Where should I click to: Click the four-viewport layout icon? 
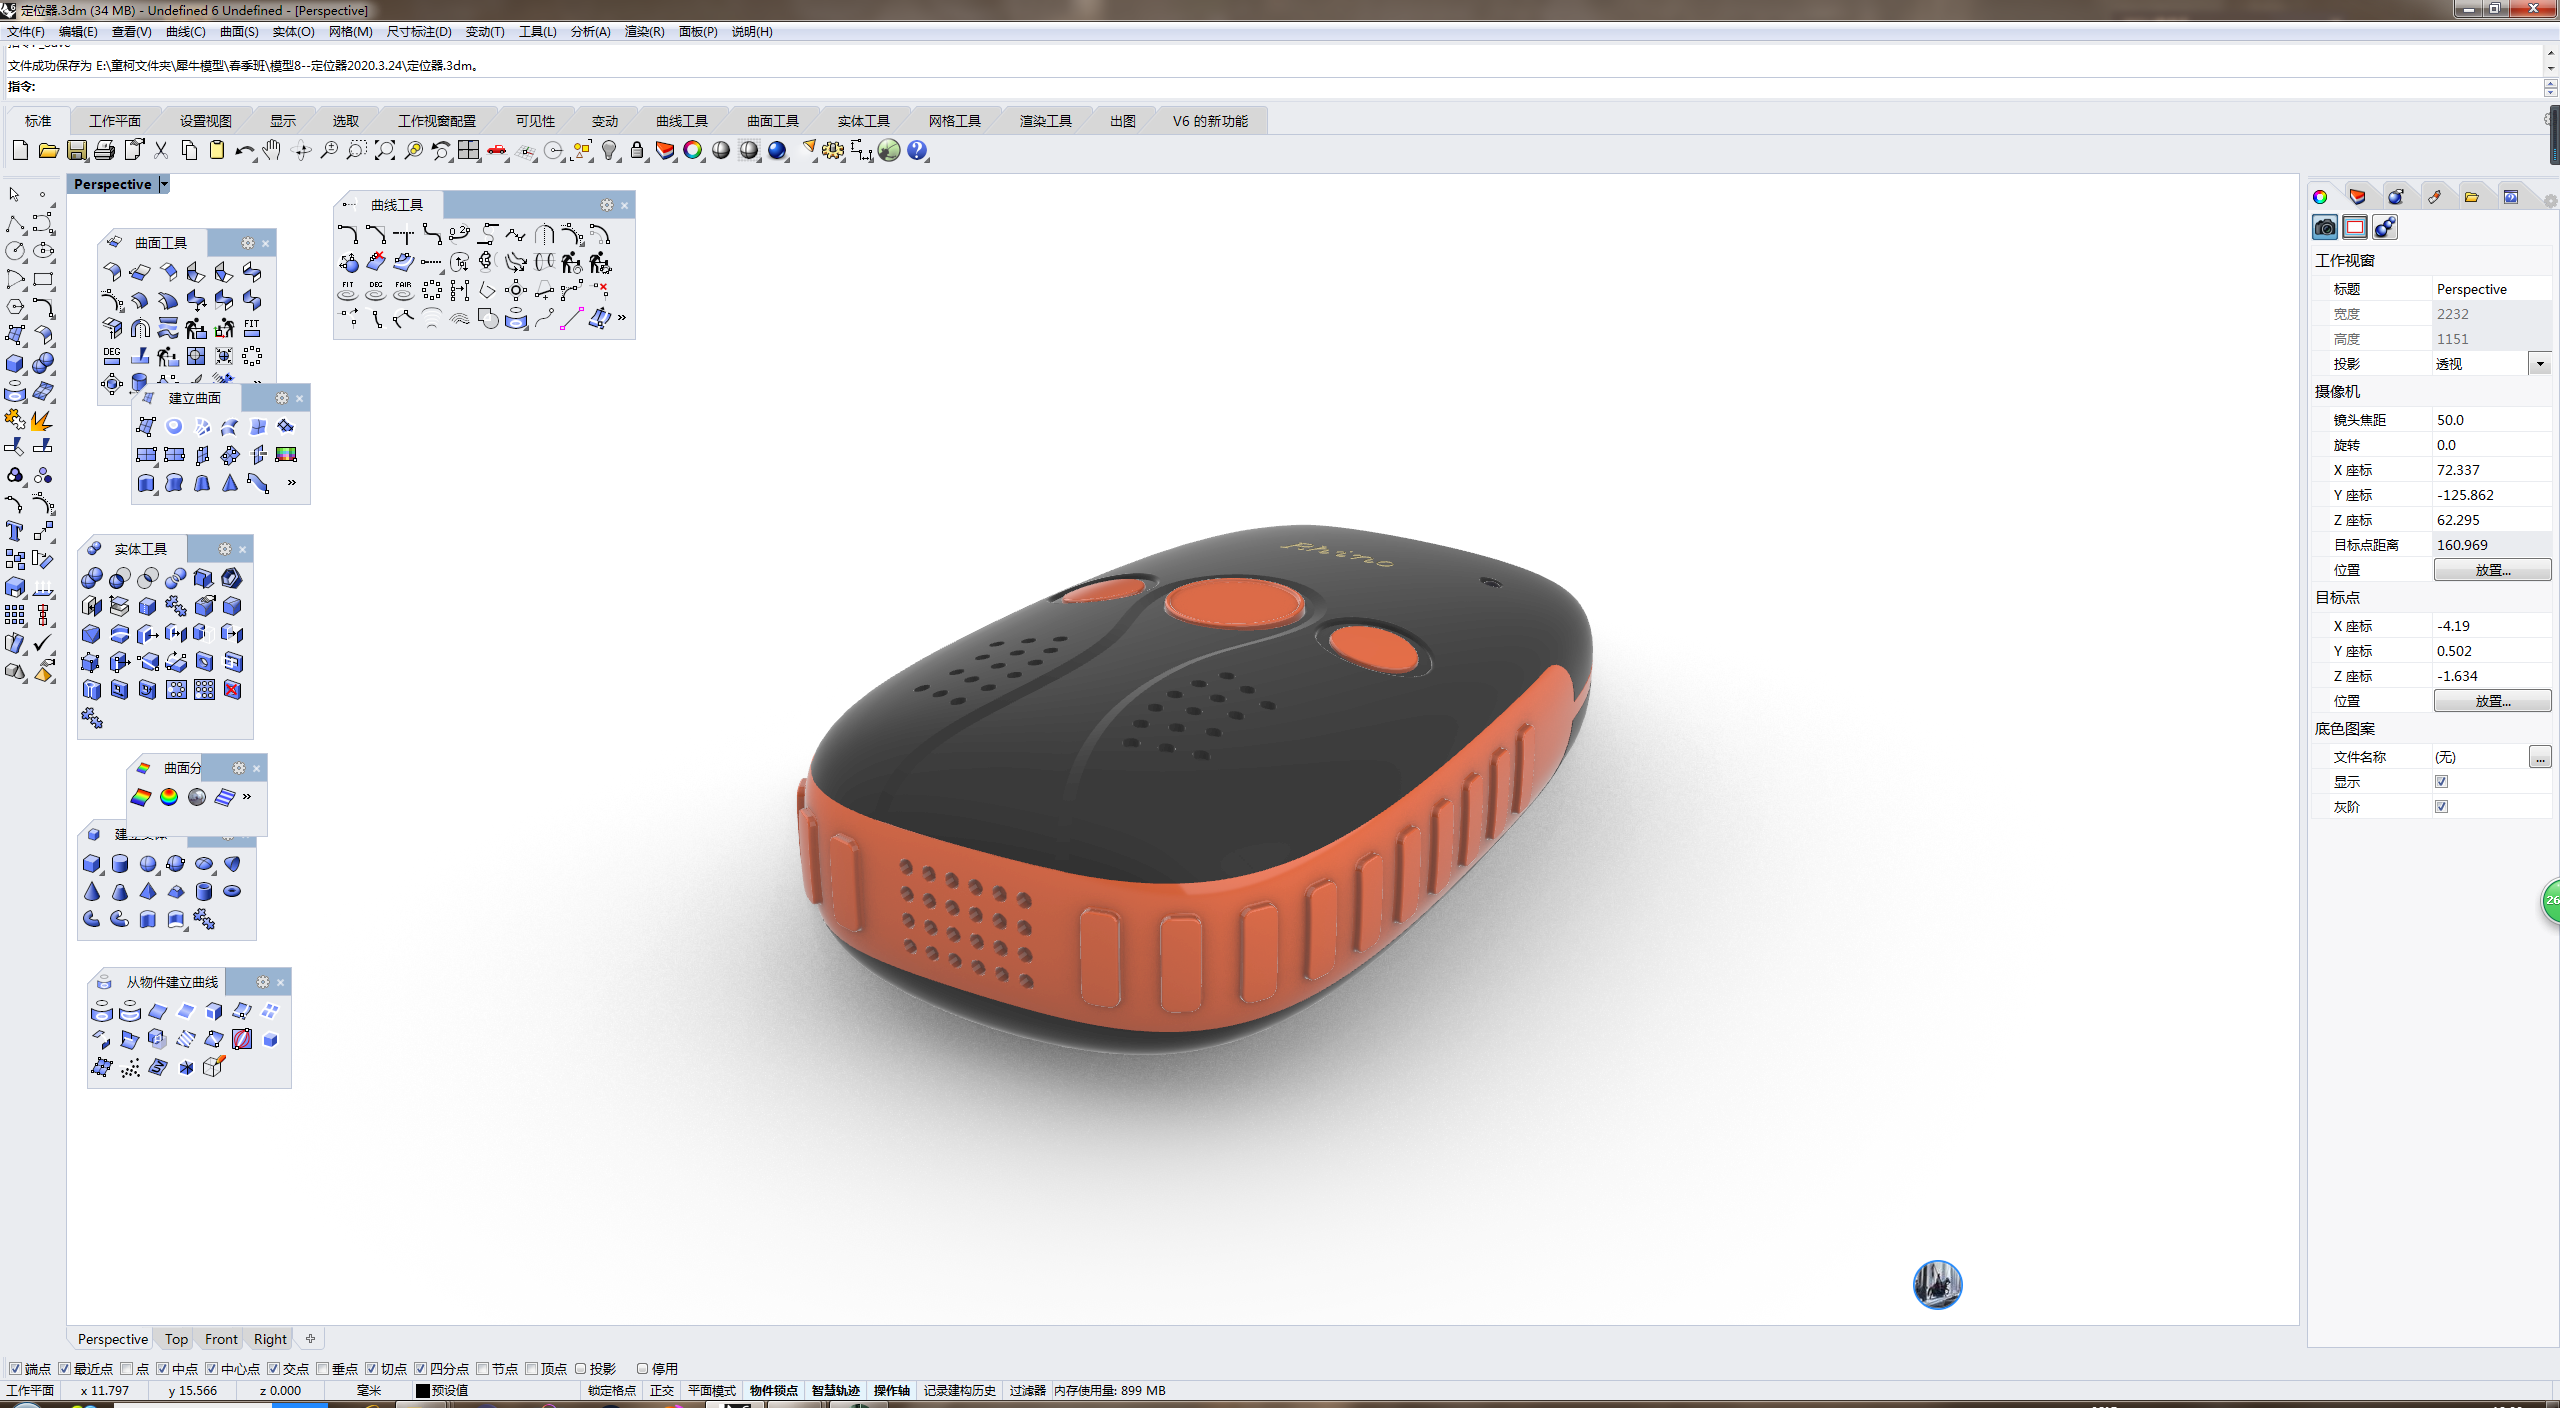tap(469, 151)
